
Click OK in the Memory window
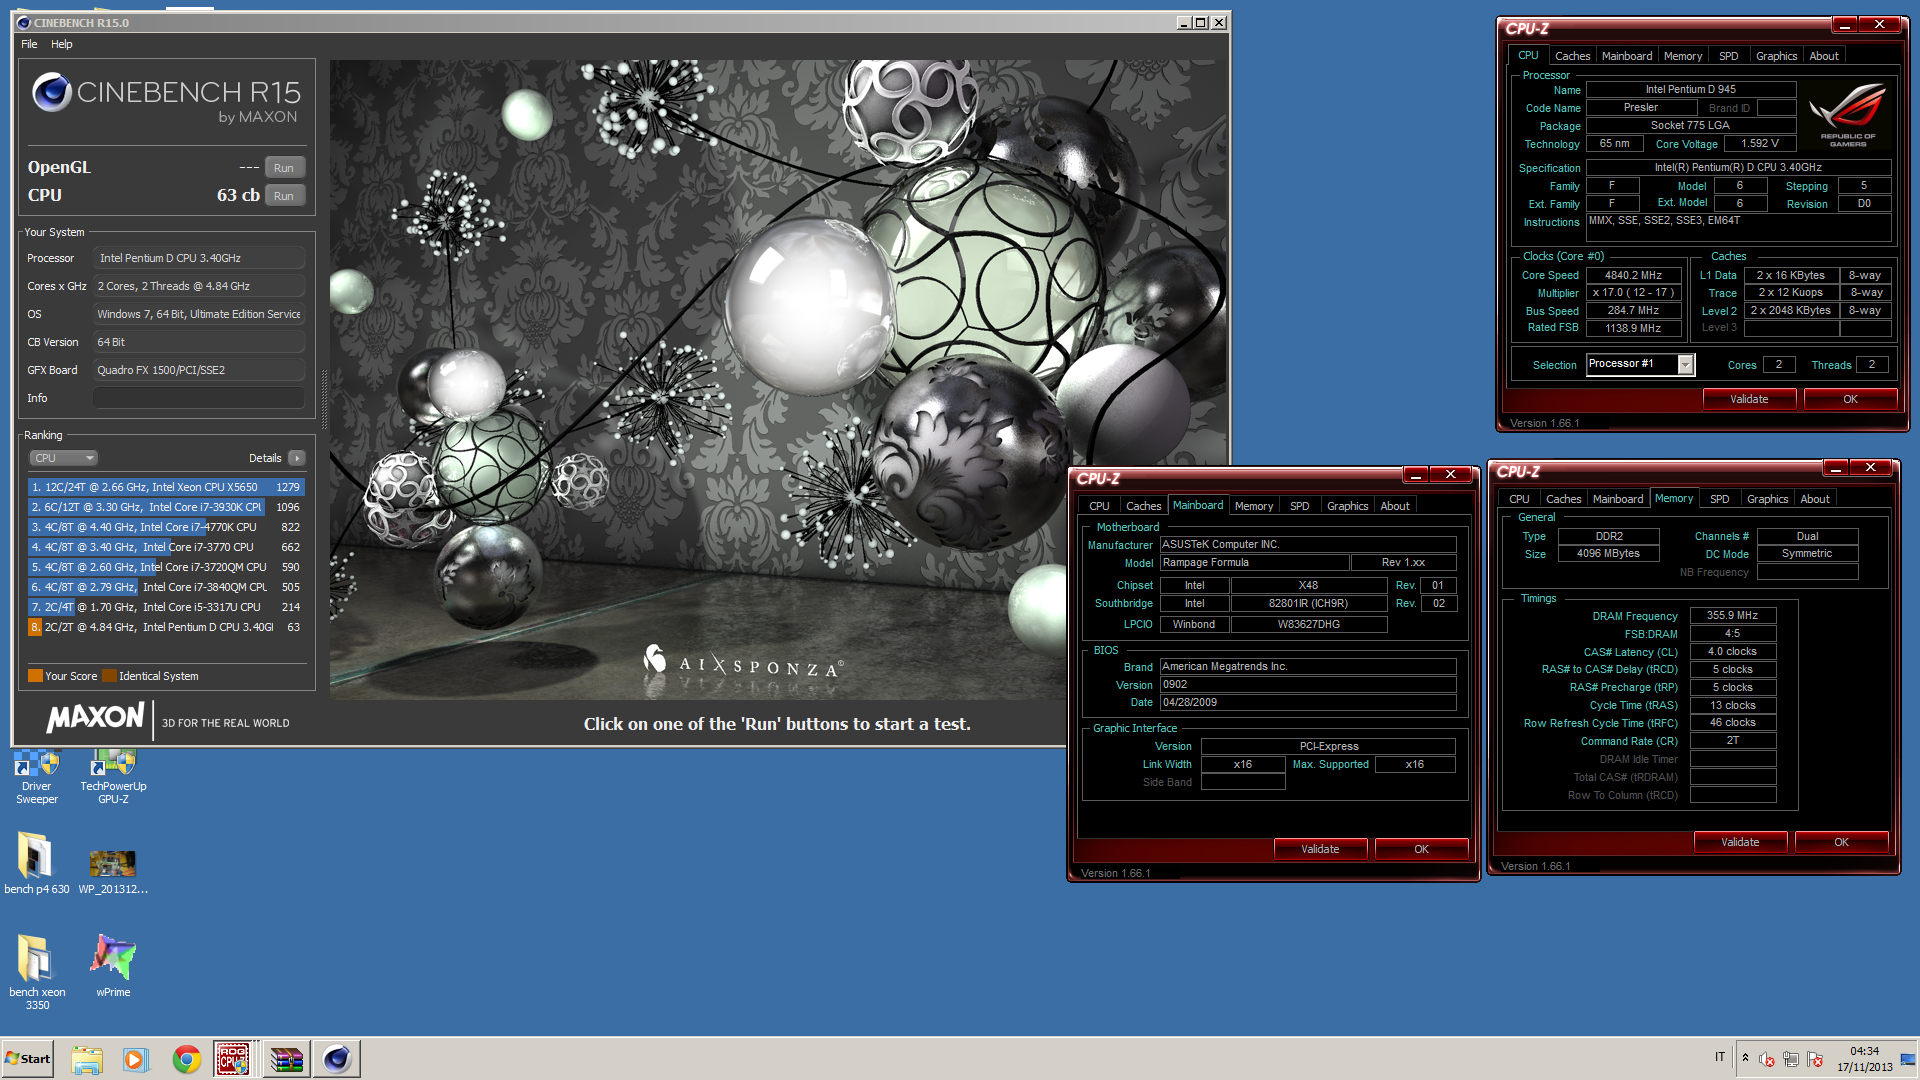pos(1841,842)
